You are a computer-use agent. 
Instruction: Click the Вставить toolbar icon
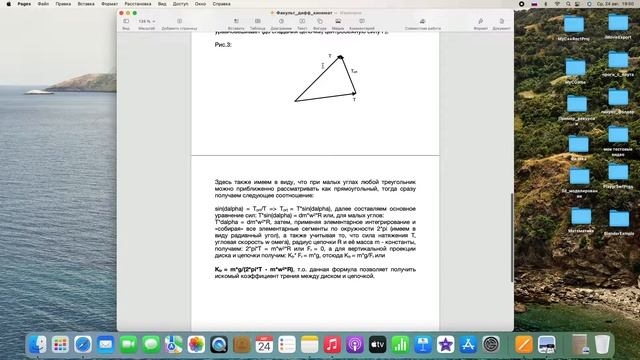236,21
